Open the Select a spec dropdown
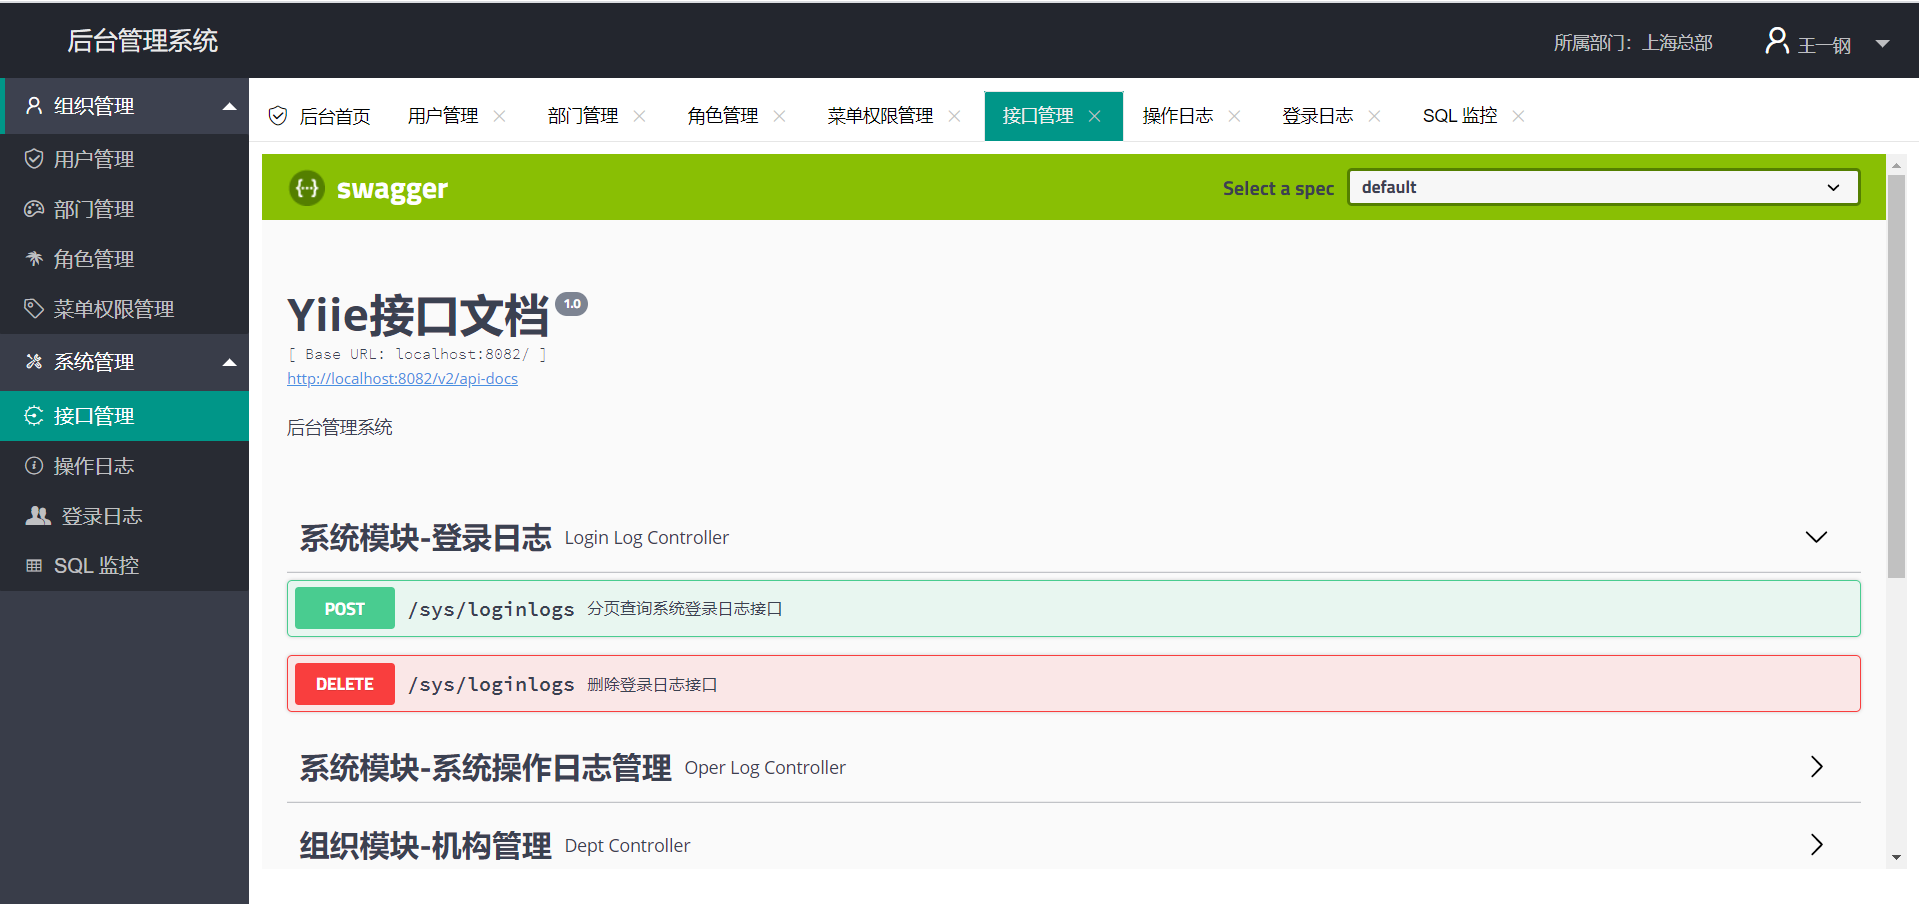Viewport: 1919px width, 904px height. [x=1603, y=187]
